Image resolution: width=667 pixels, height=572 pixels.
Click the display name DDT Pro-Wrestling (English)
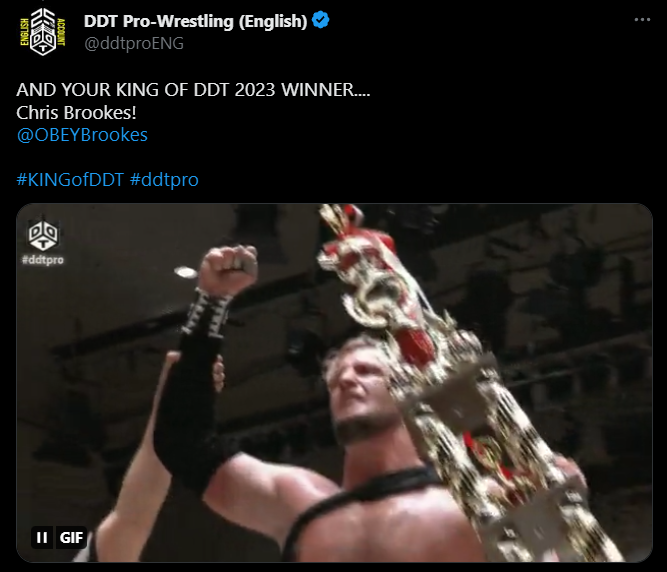coord(195,21)
